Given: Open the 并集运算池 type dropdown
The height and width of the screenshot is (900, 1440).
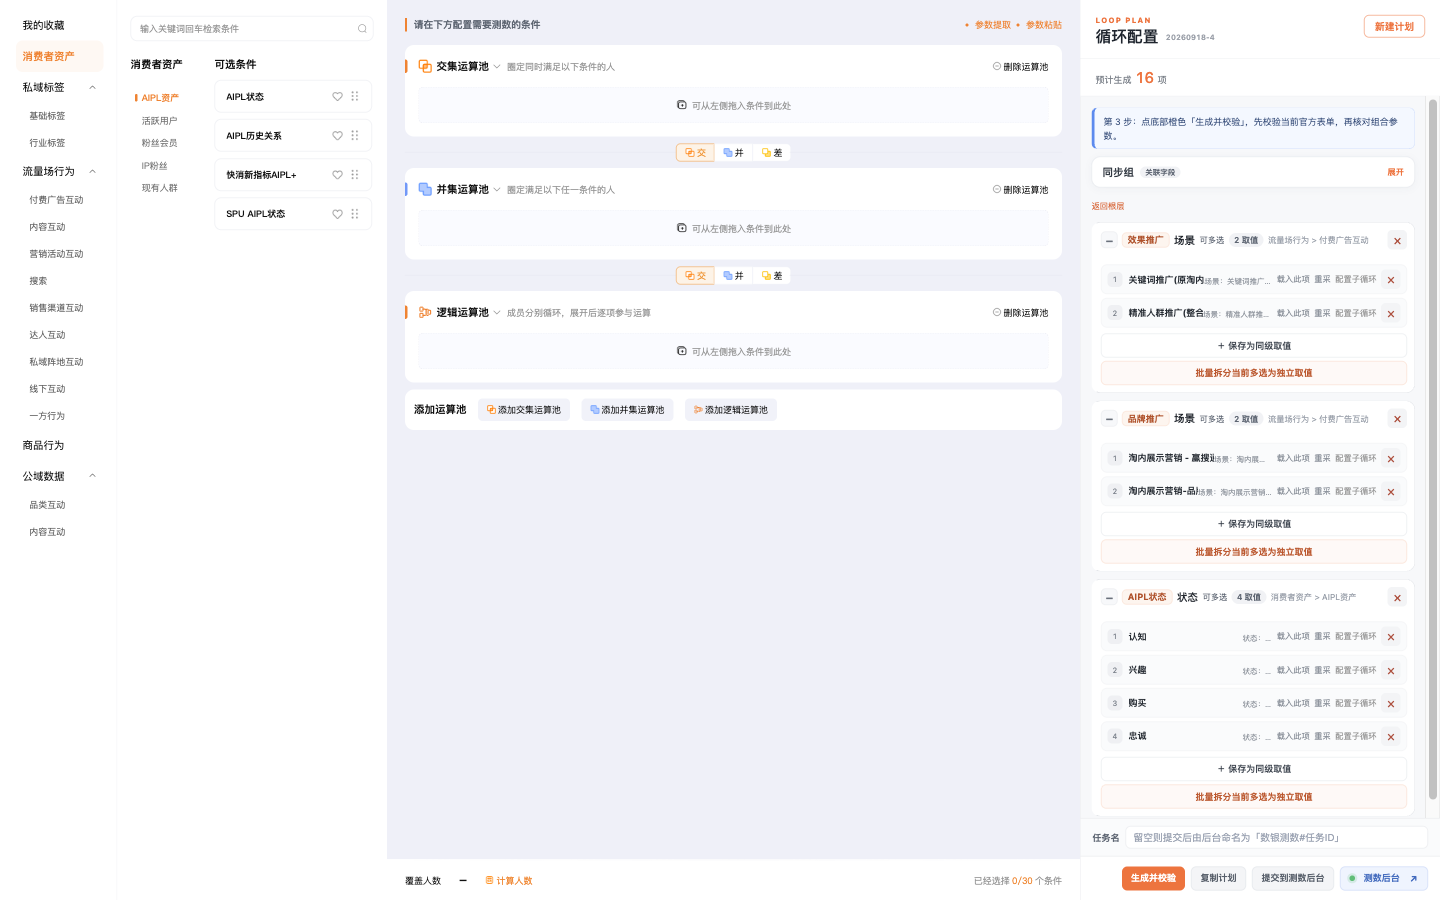Looking at the screenshot, I should click(497, 190).
